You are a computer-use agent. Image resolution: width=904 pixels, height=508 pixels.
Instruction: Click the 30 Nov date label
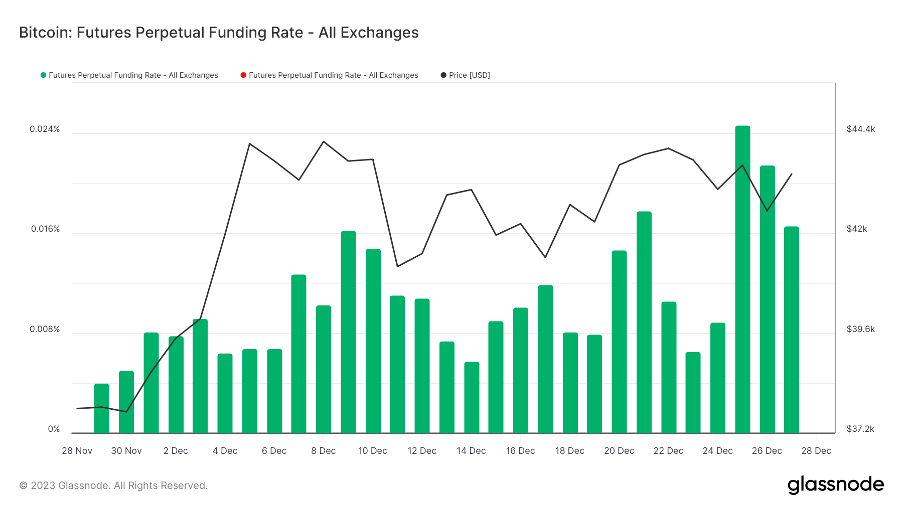click(x=126, y=451)
